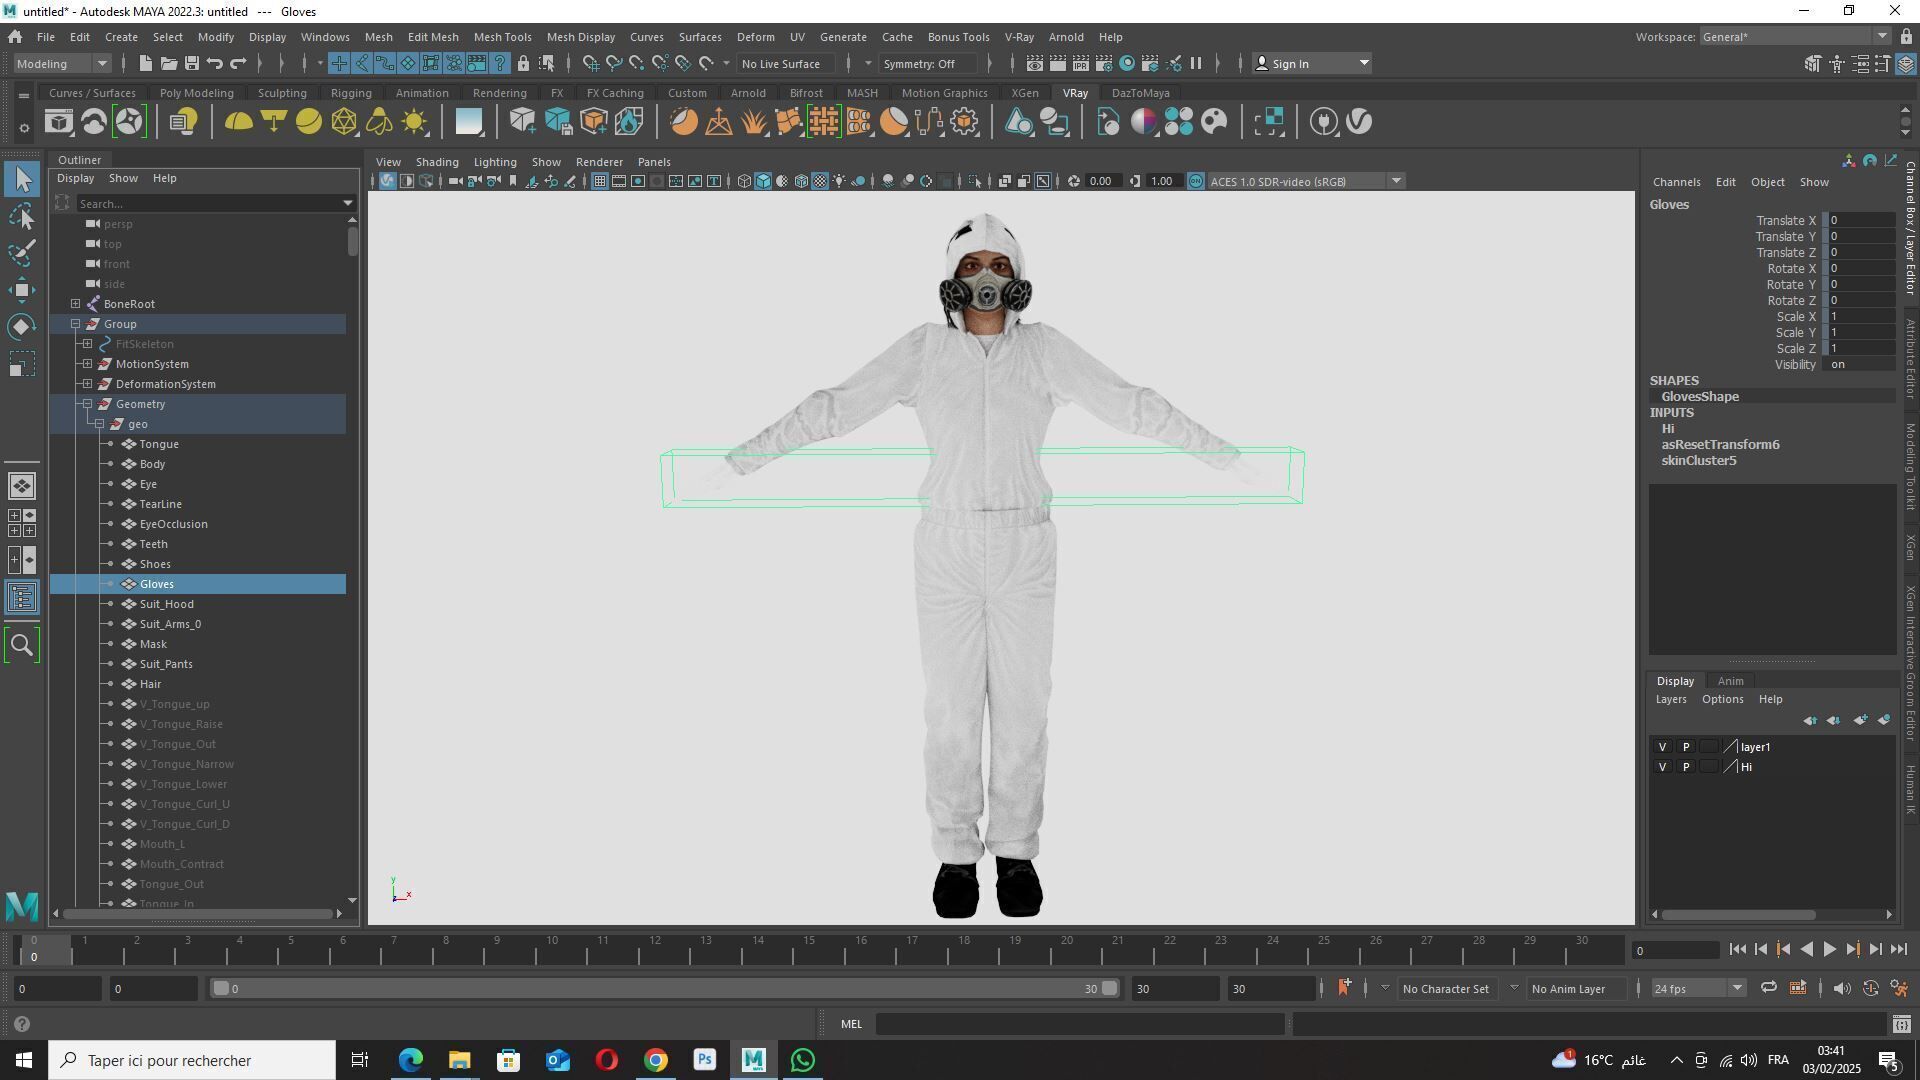Screen dimensions: 1920x1080
Task: Click the V-Ray dome light shelf icon
Action: pos(239,122)
